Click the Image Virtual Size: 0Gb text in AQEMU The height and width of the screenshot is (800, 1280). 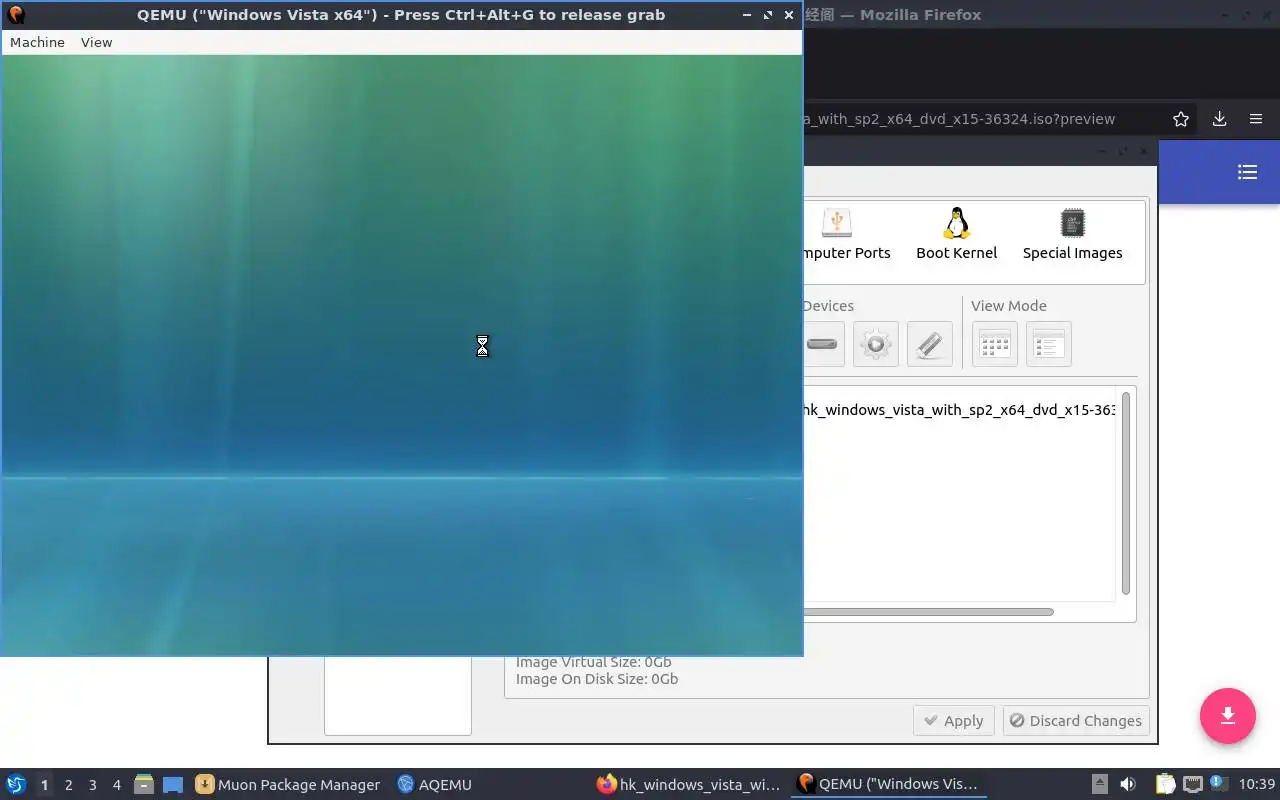coord(594,662)
